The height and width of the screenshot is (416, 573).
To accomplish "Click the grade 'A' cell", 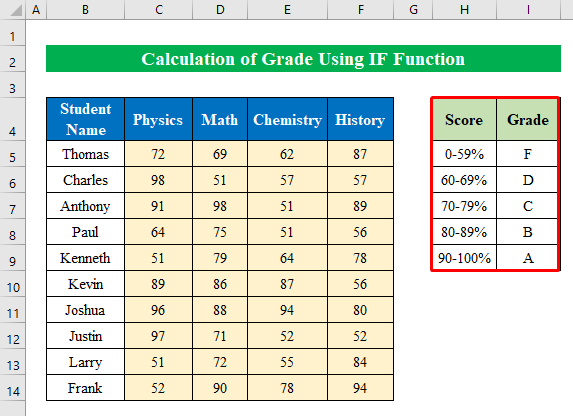I will coord(527,258).
